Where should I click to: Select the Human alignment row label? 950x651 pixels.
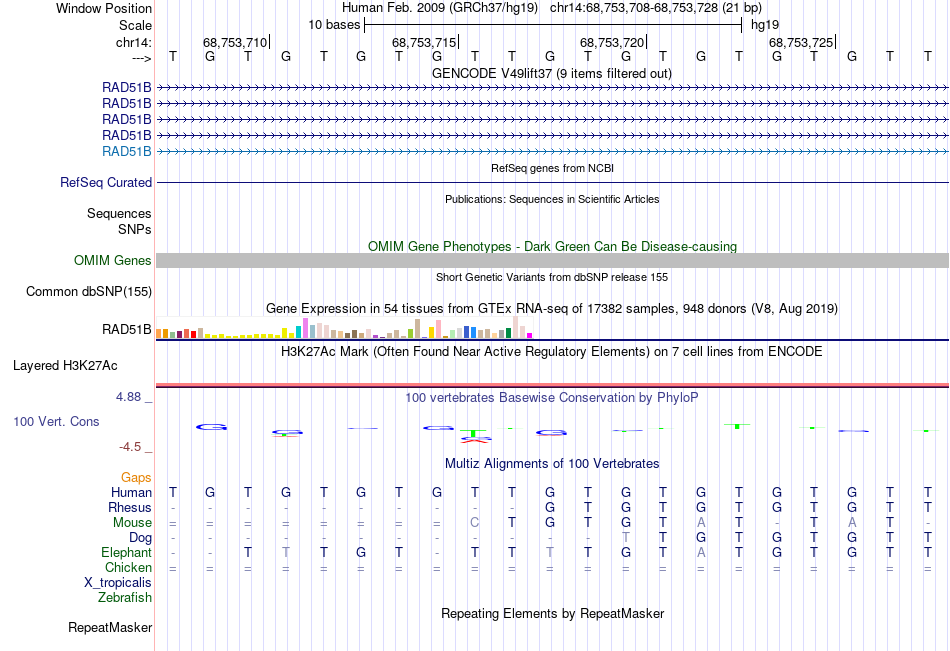coord(131,492)
